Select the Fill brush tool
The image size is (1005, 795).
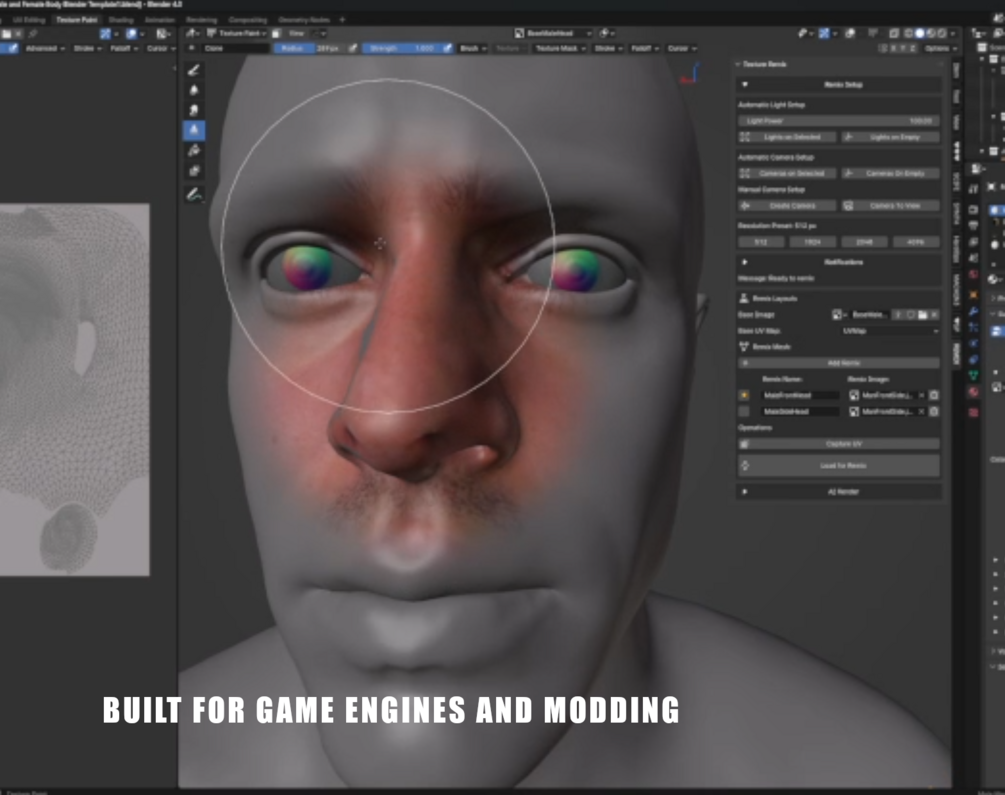[x=194, y=151]
